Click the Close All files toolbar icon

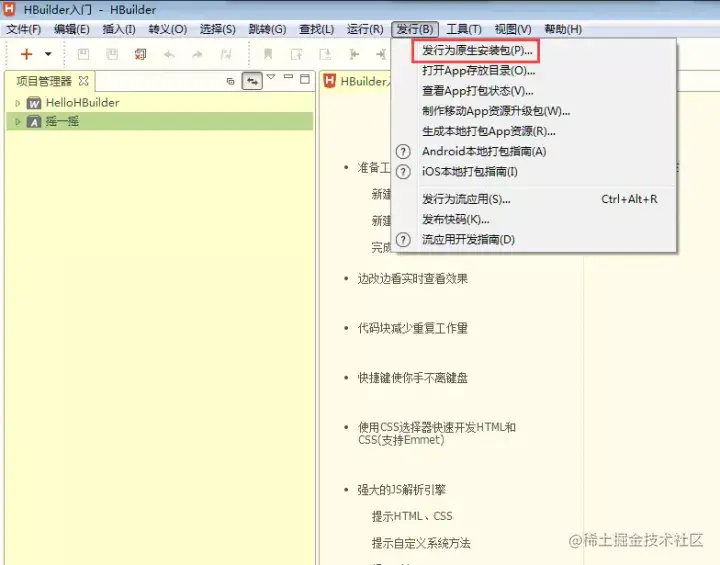pos(141,54)
